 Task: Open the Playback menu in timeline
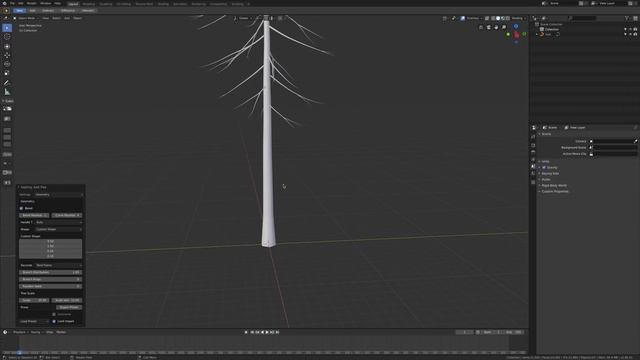click(x=19, y=332)
